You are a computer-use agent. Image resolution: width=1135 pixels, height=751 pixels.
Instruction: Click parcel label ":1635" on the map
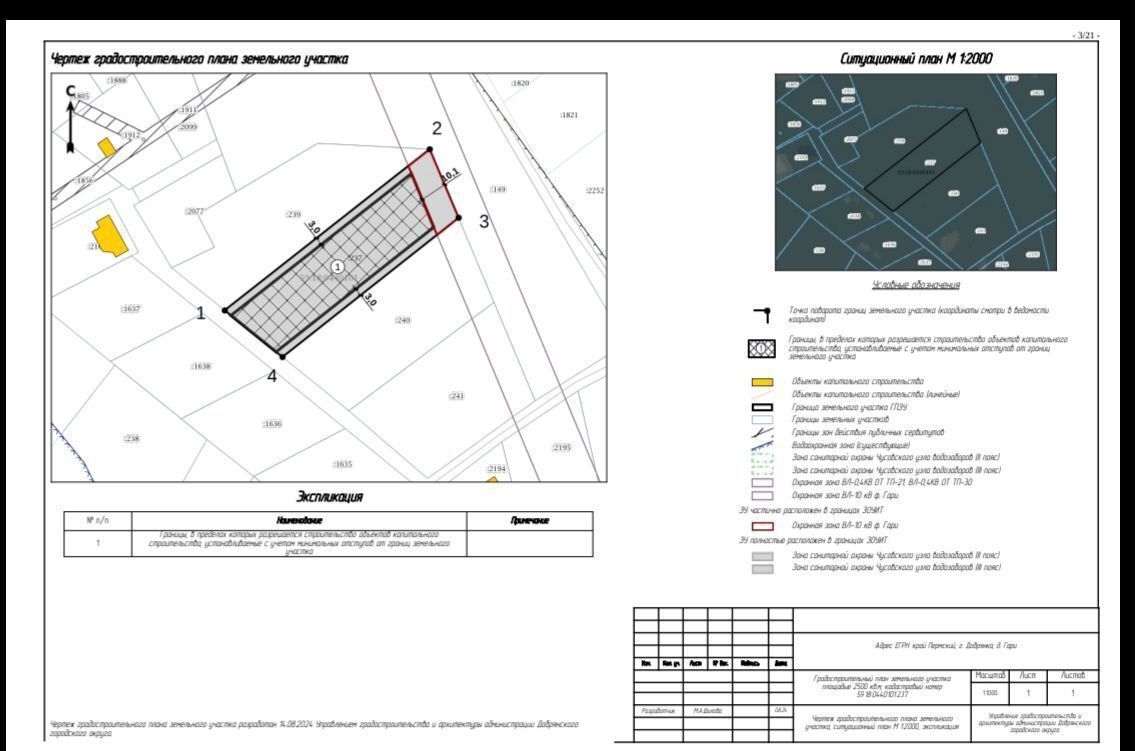coord(342,464)
